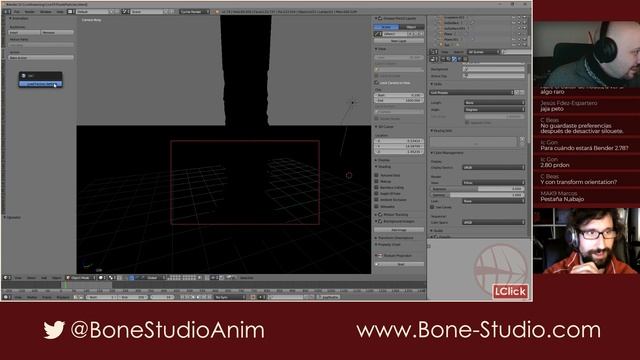Screen dimensions: 640x360
Task: Switch to the Render properties tab icon
Action: pyautogui.click(x=443, y=59)
